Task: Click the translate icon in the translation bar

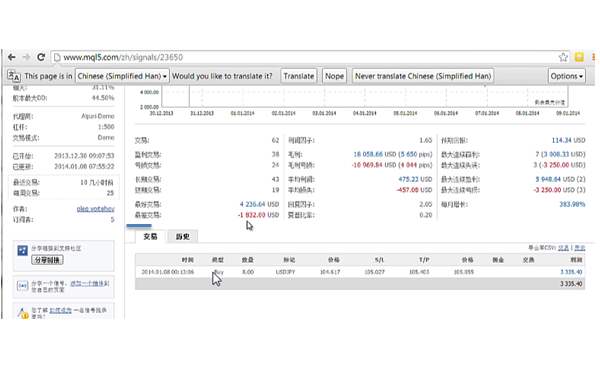Action: point(14,76)
